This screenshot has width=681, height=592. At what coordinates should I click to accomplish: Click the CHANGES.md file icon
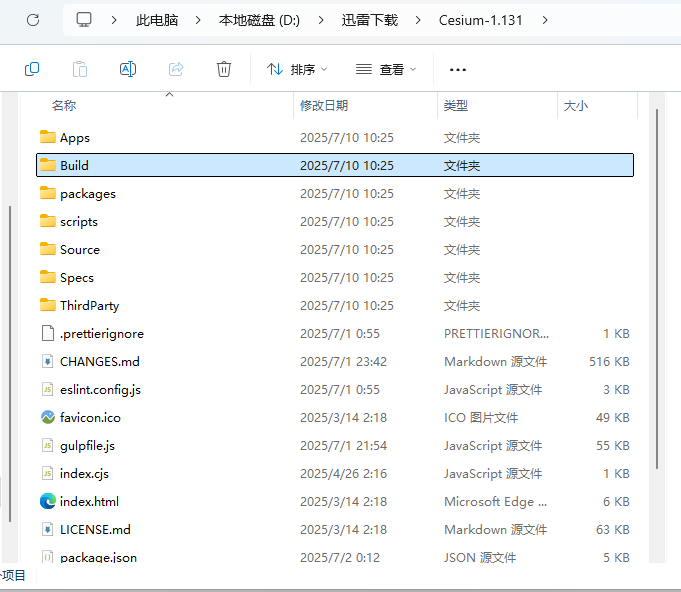[x=48, y=361]
